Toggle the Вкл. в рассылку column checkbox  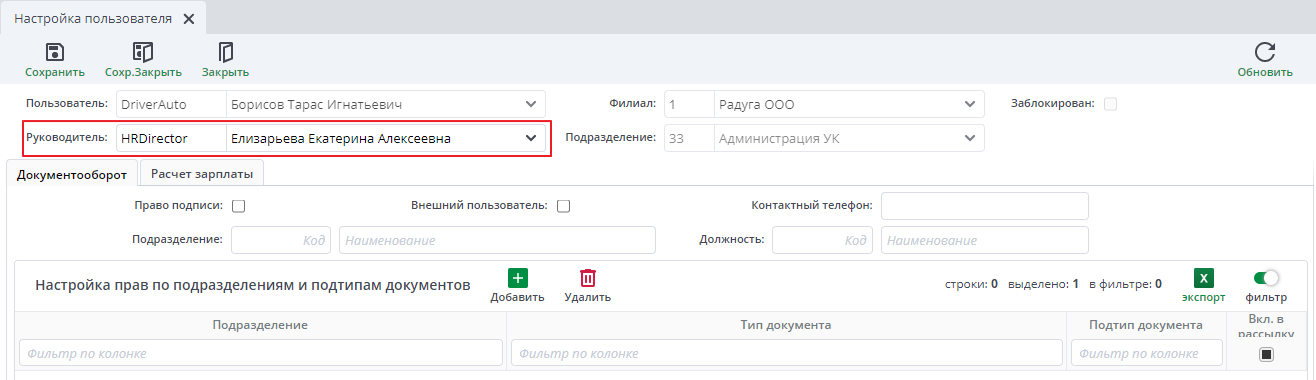point(1266,354)
